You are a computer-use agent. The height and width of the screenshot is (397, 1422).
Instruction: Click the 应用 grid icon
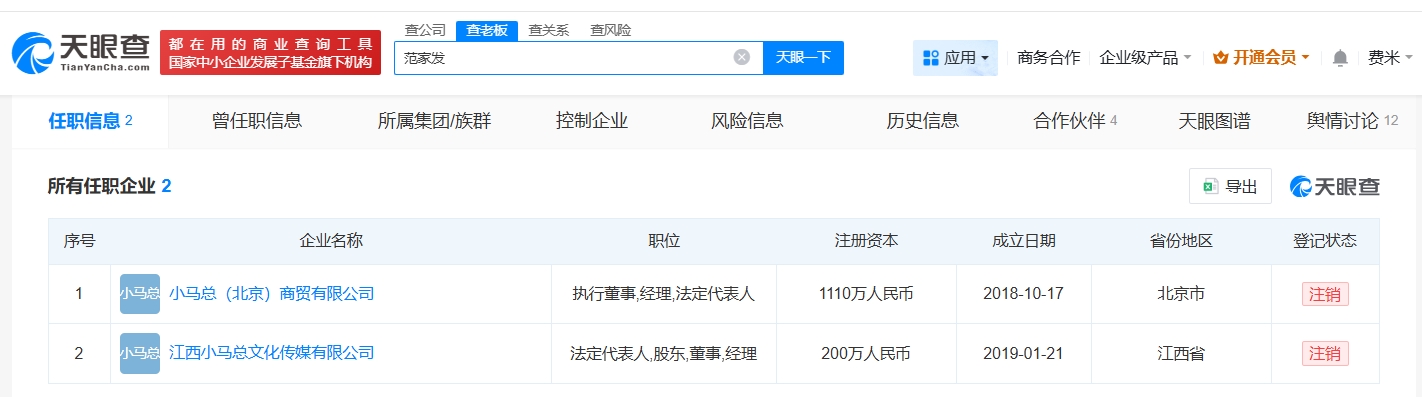[x=930, y=58]
